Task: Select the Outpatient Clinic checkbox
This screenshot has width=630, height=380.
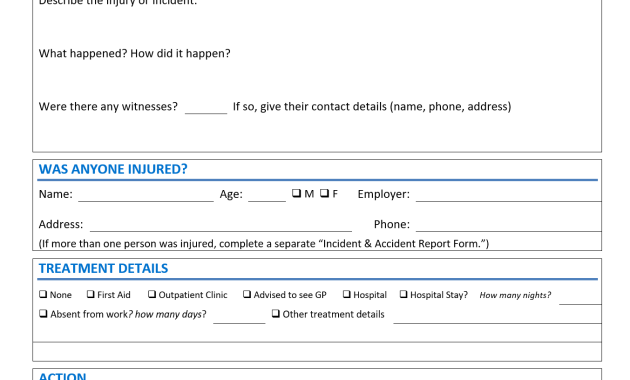Action: tap(151, 294)
